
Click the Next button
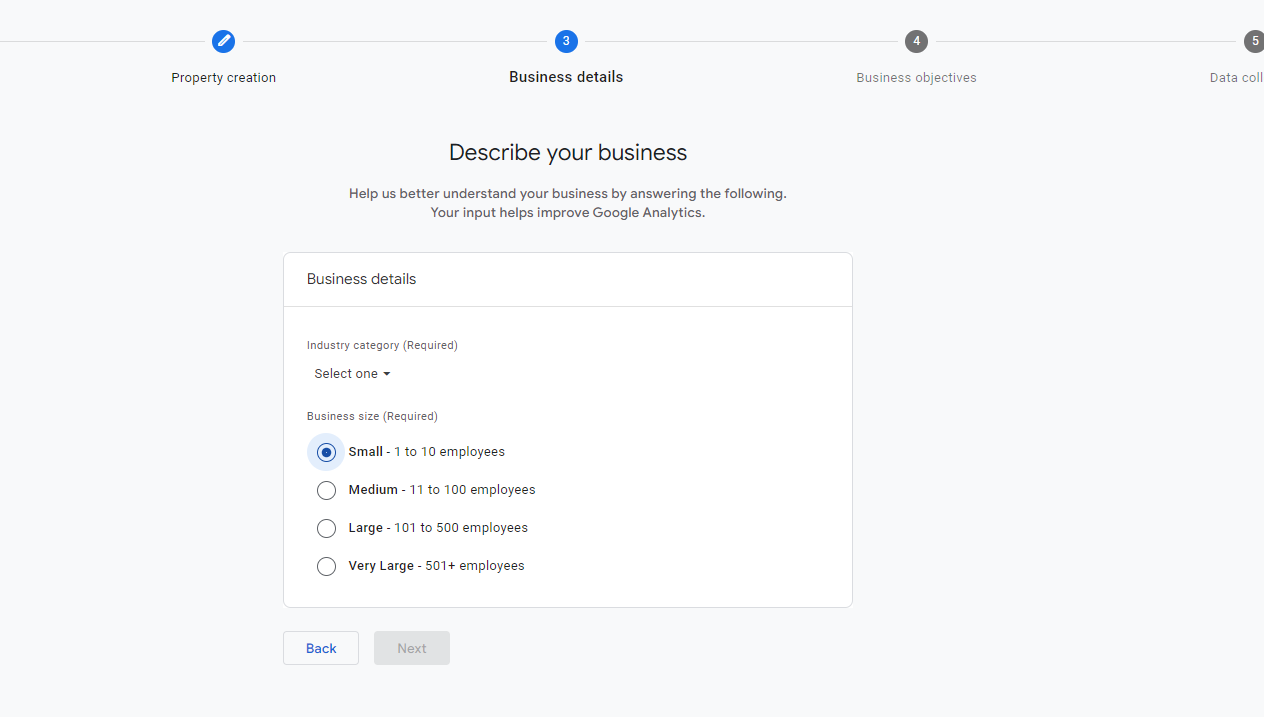pos(412,648)
